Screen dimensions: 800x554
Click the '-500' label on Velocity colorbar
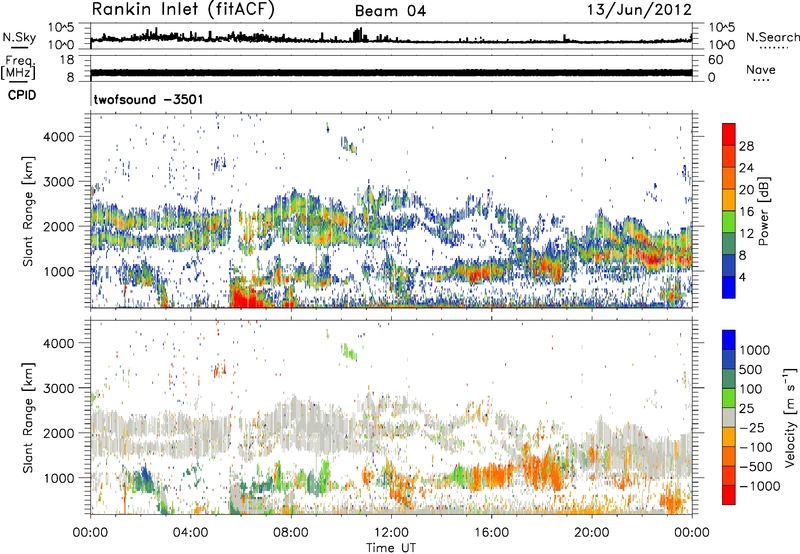[756, 467]
